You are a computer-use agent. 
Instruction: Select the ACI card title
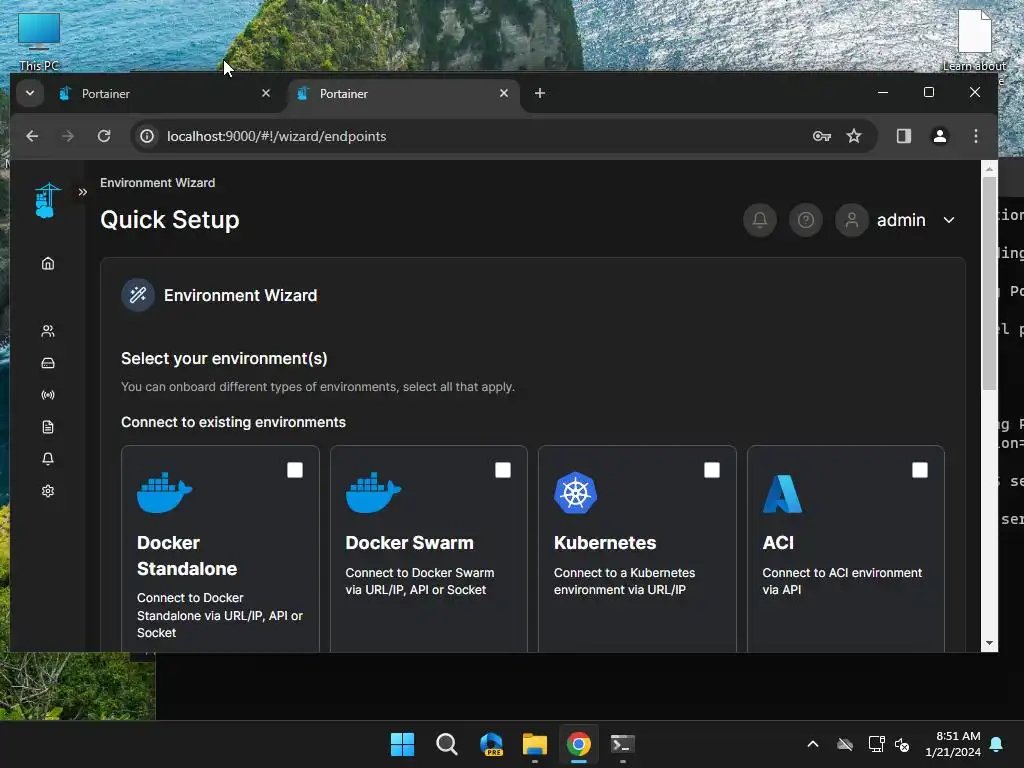click(x=778, y=543)
